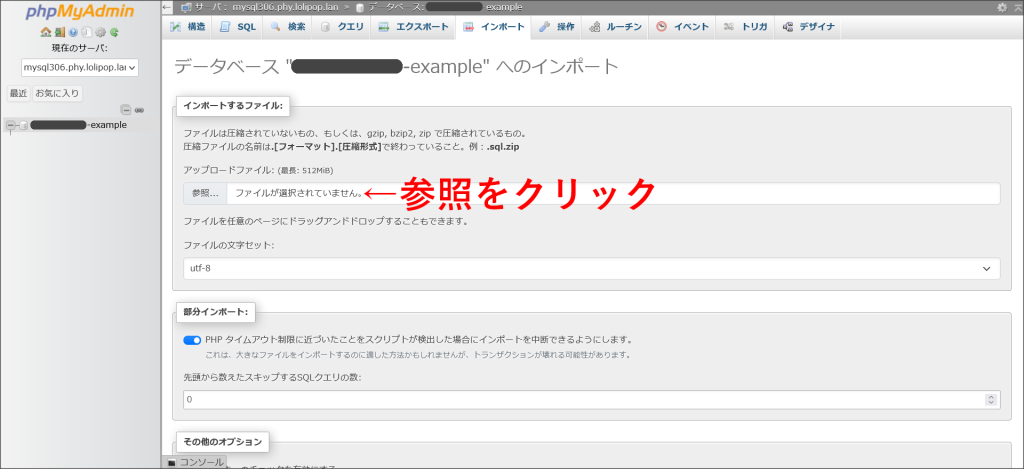This screenshot has width=1024, height=469.
Task: Open the クエリ (Query) tab
Action: [342, 27]
